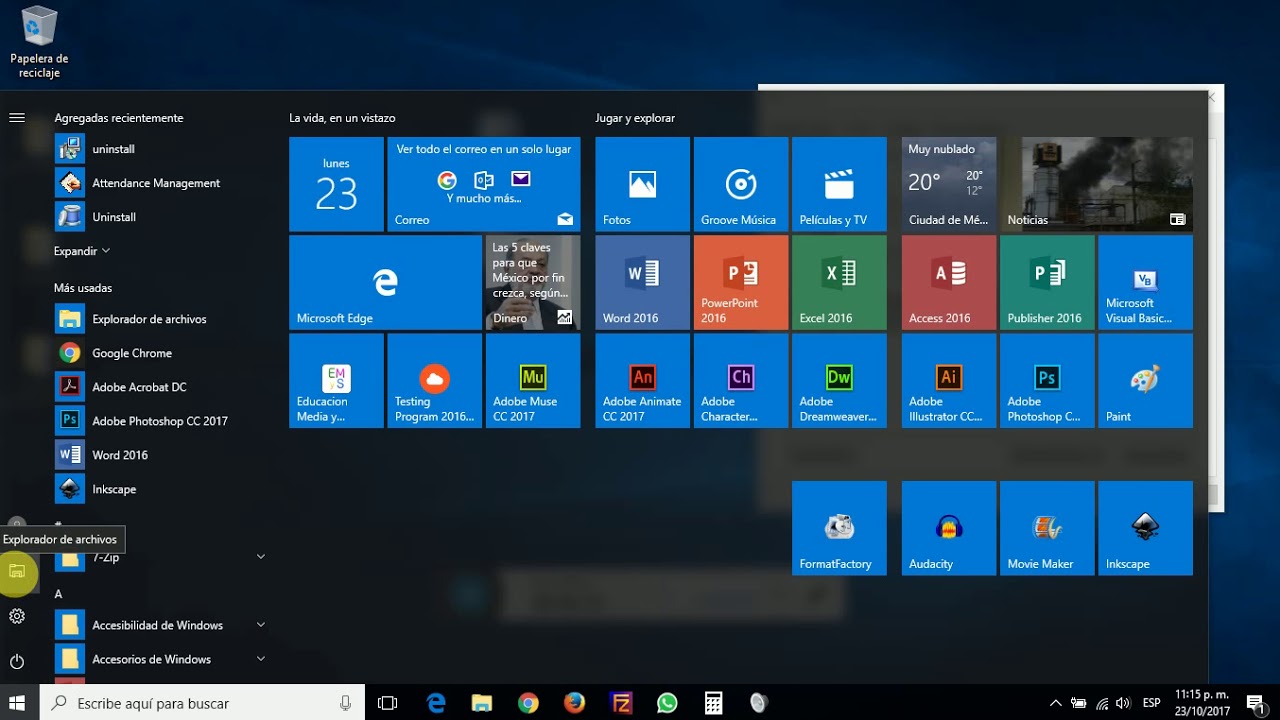Open the Microsoft Visual Basic tile
Screen dimensions: 1280x720
click(x=1145, y=282)
